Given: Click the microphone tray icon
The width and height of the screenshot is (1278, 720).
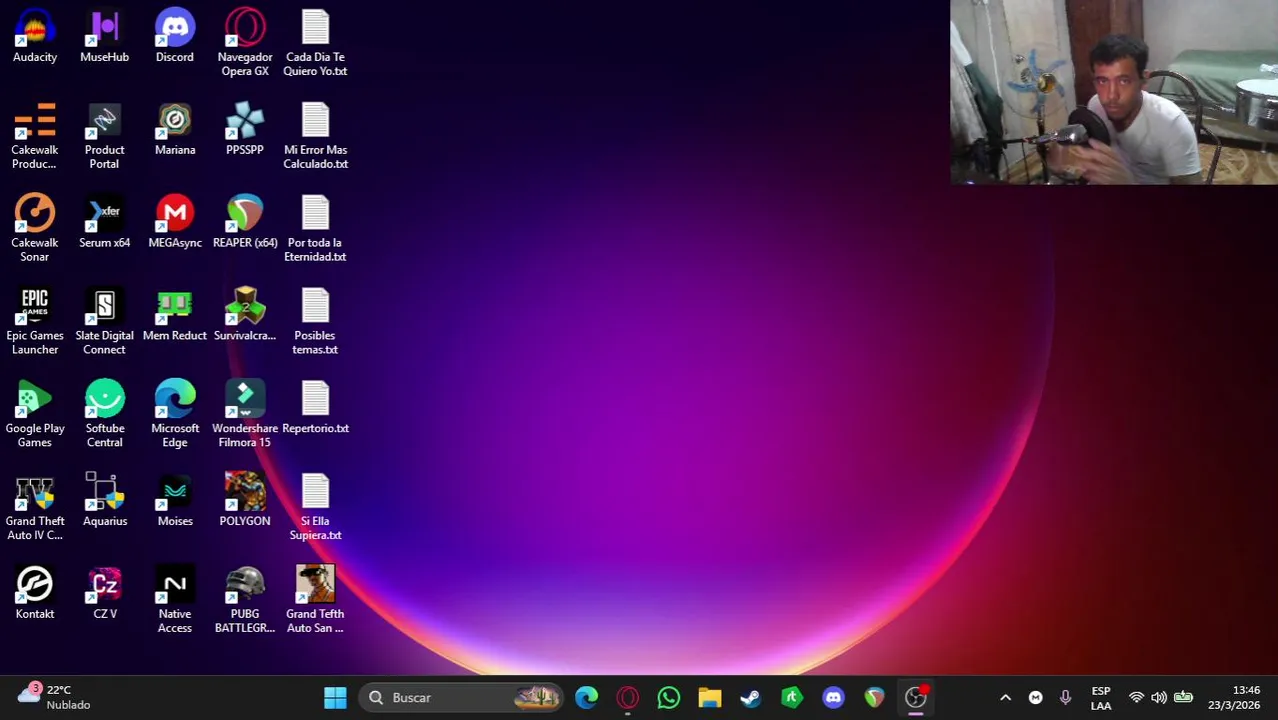Looking at the screenshot, I should (x=1065, y=697).
